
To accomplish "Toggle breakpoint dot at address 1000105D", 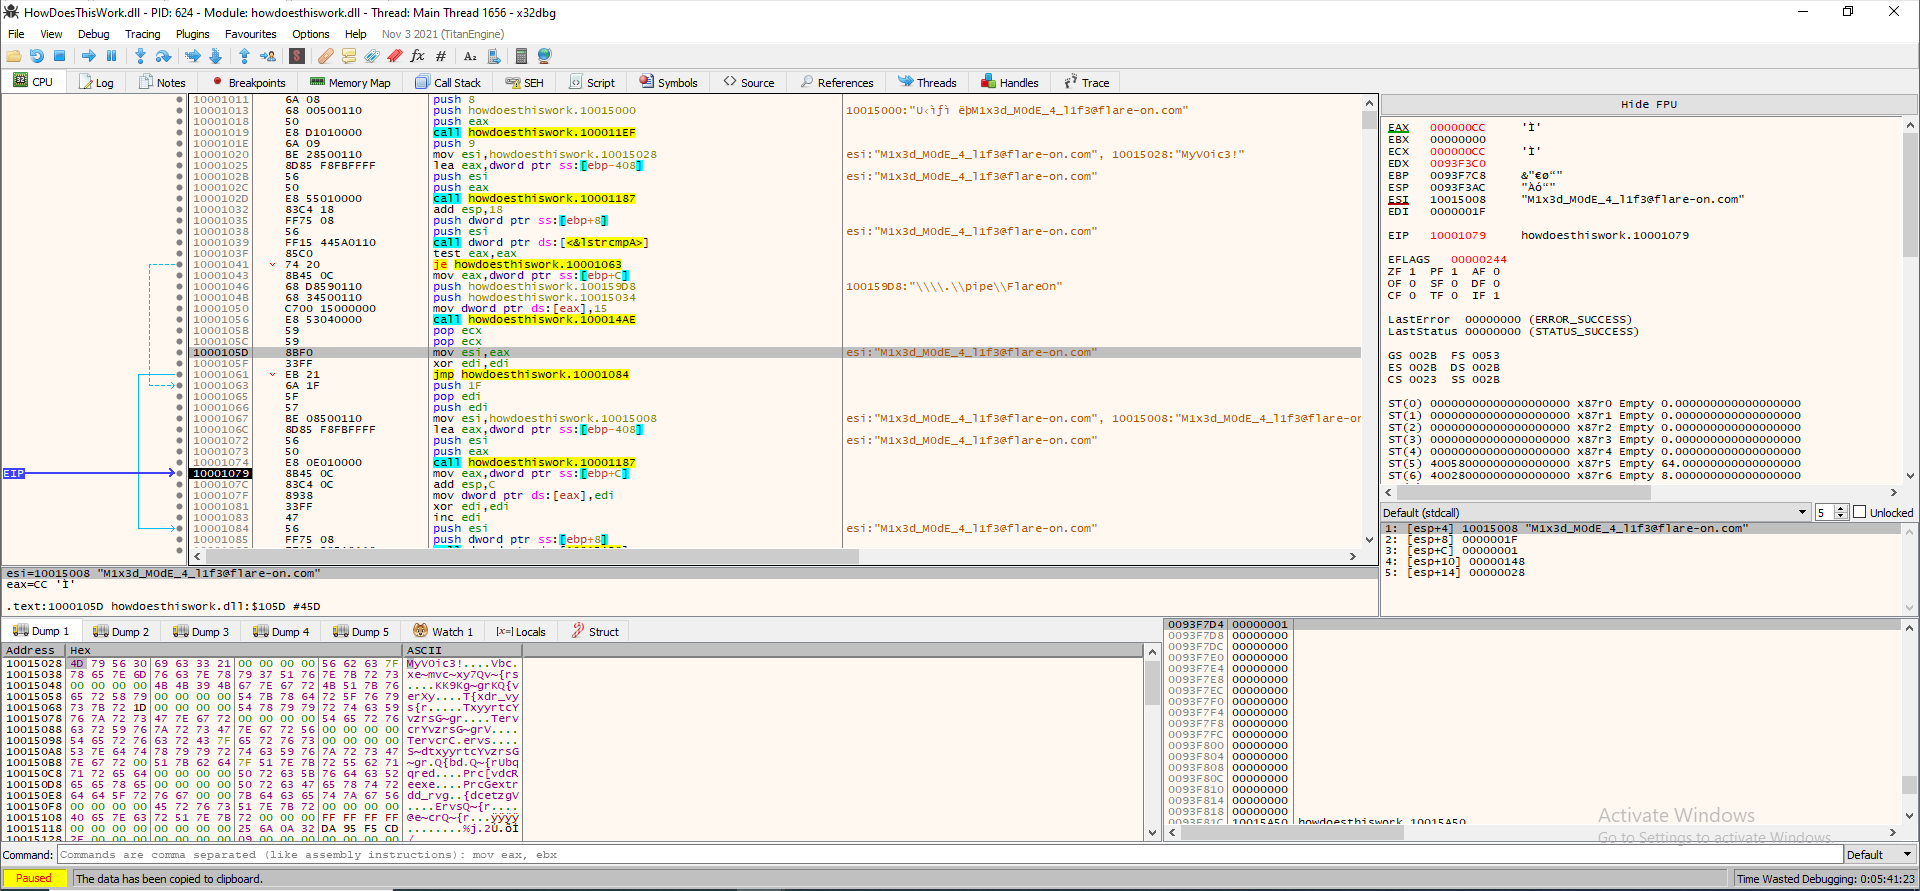I will coord(179,352).
